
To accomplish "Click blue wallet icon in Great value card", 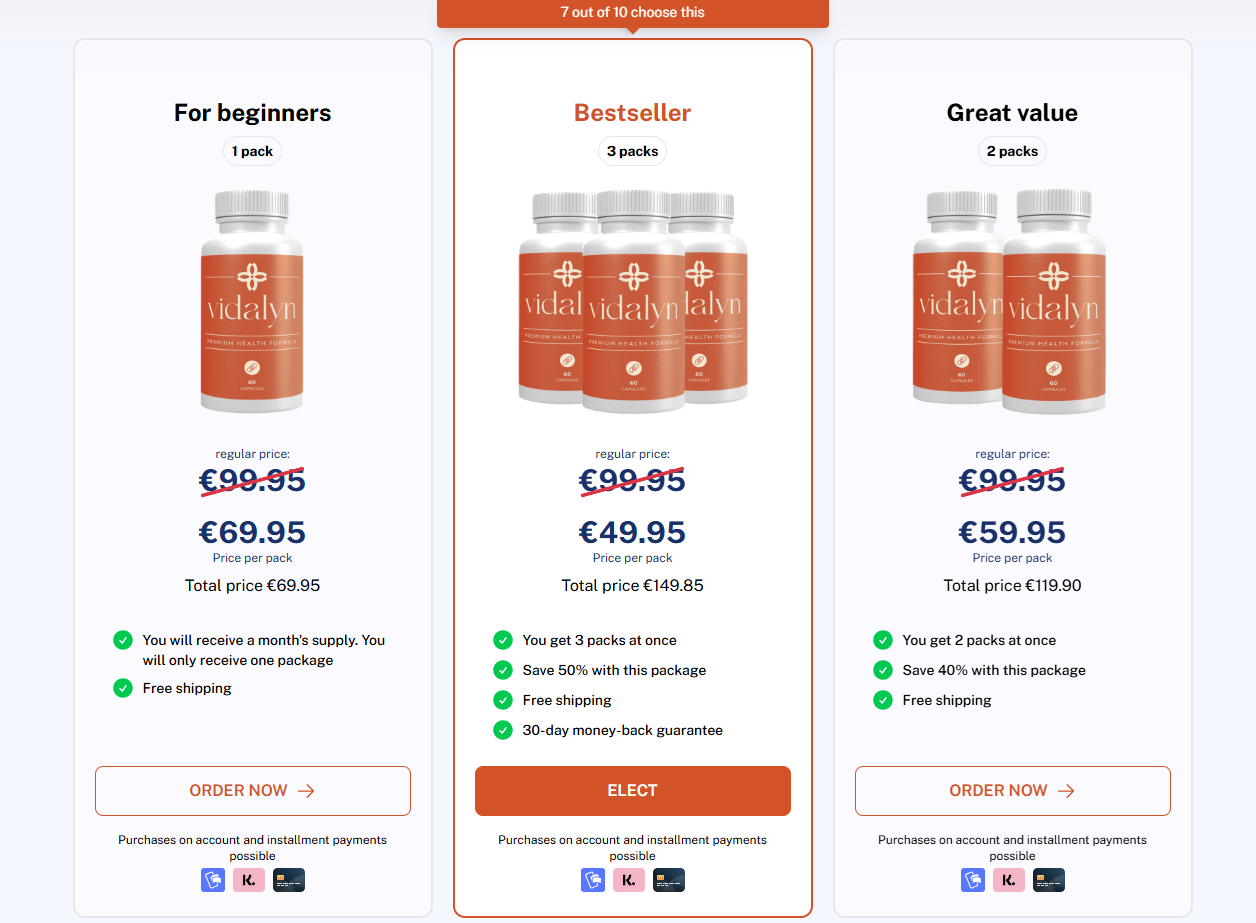I will [x=973, y=880].
